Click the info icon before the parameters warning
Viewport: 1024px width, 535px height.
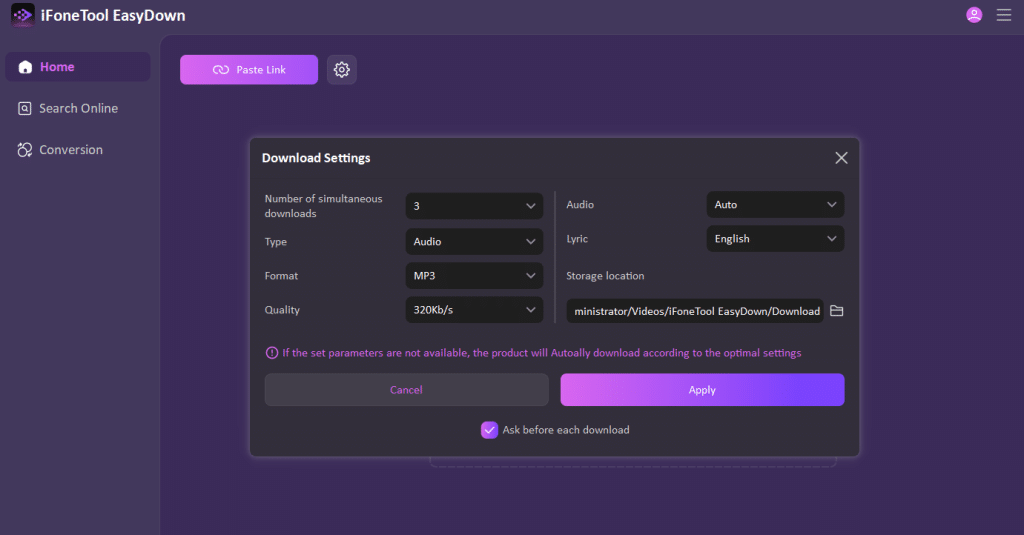point(271,353)
